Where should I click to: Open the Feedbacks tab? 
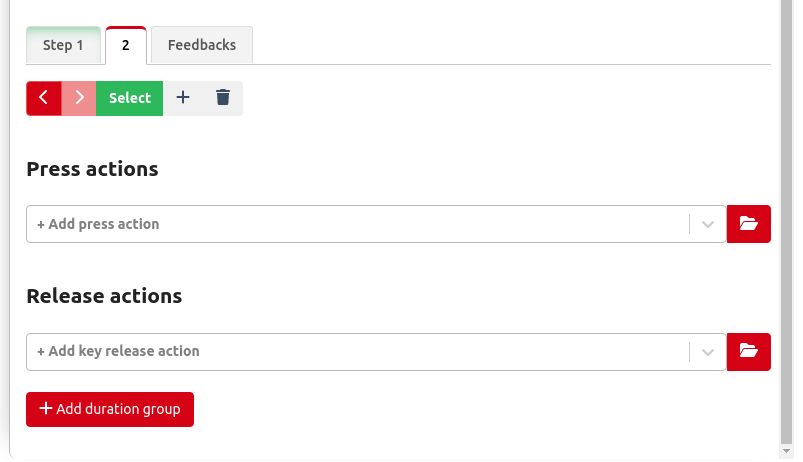click(202, 46)
